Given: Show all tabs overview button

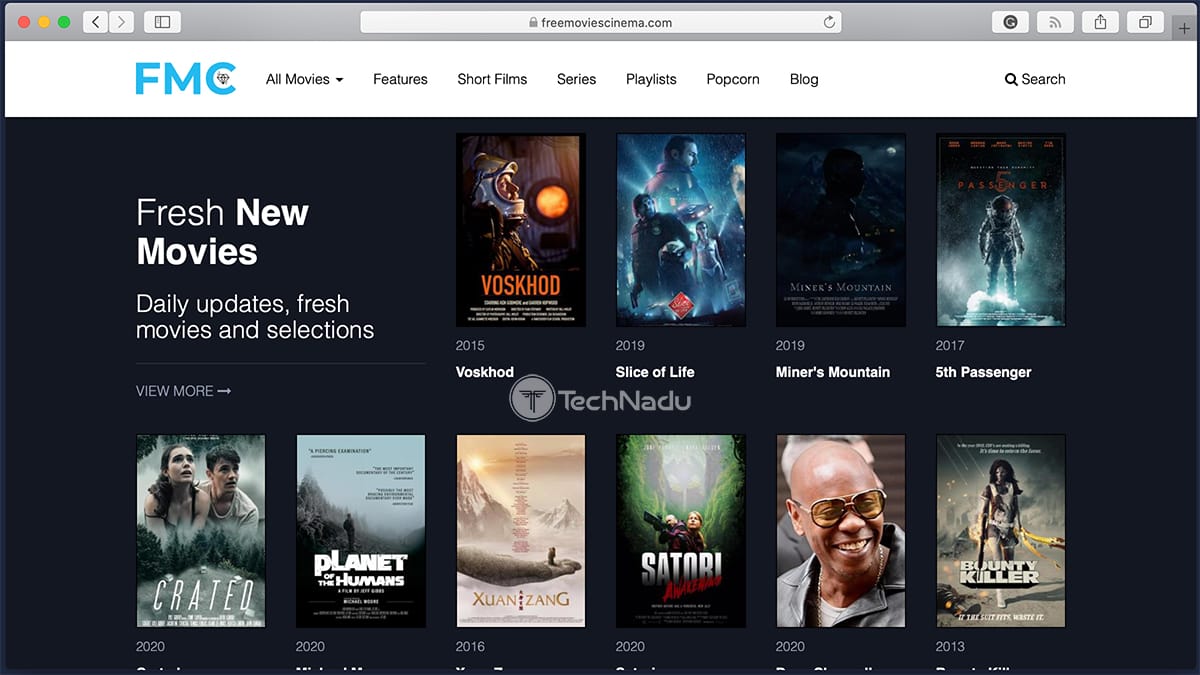Looking at the screenshot, I should coord(1145,22).
